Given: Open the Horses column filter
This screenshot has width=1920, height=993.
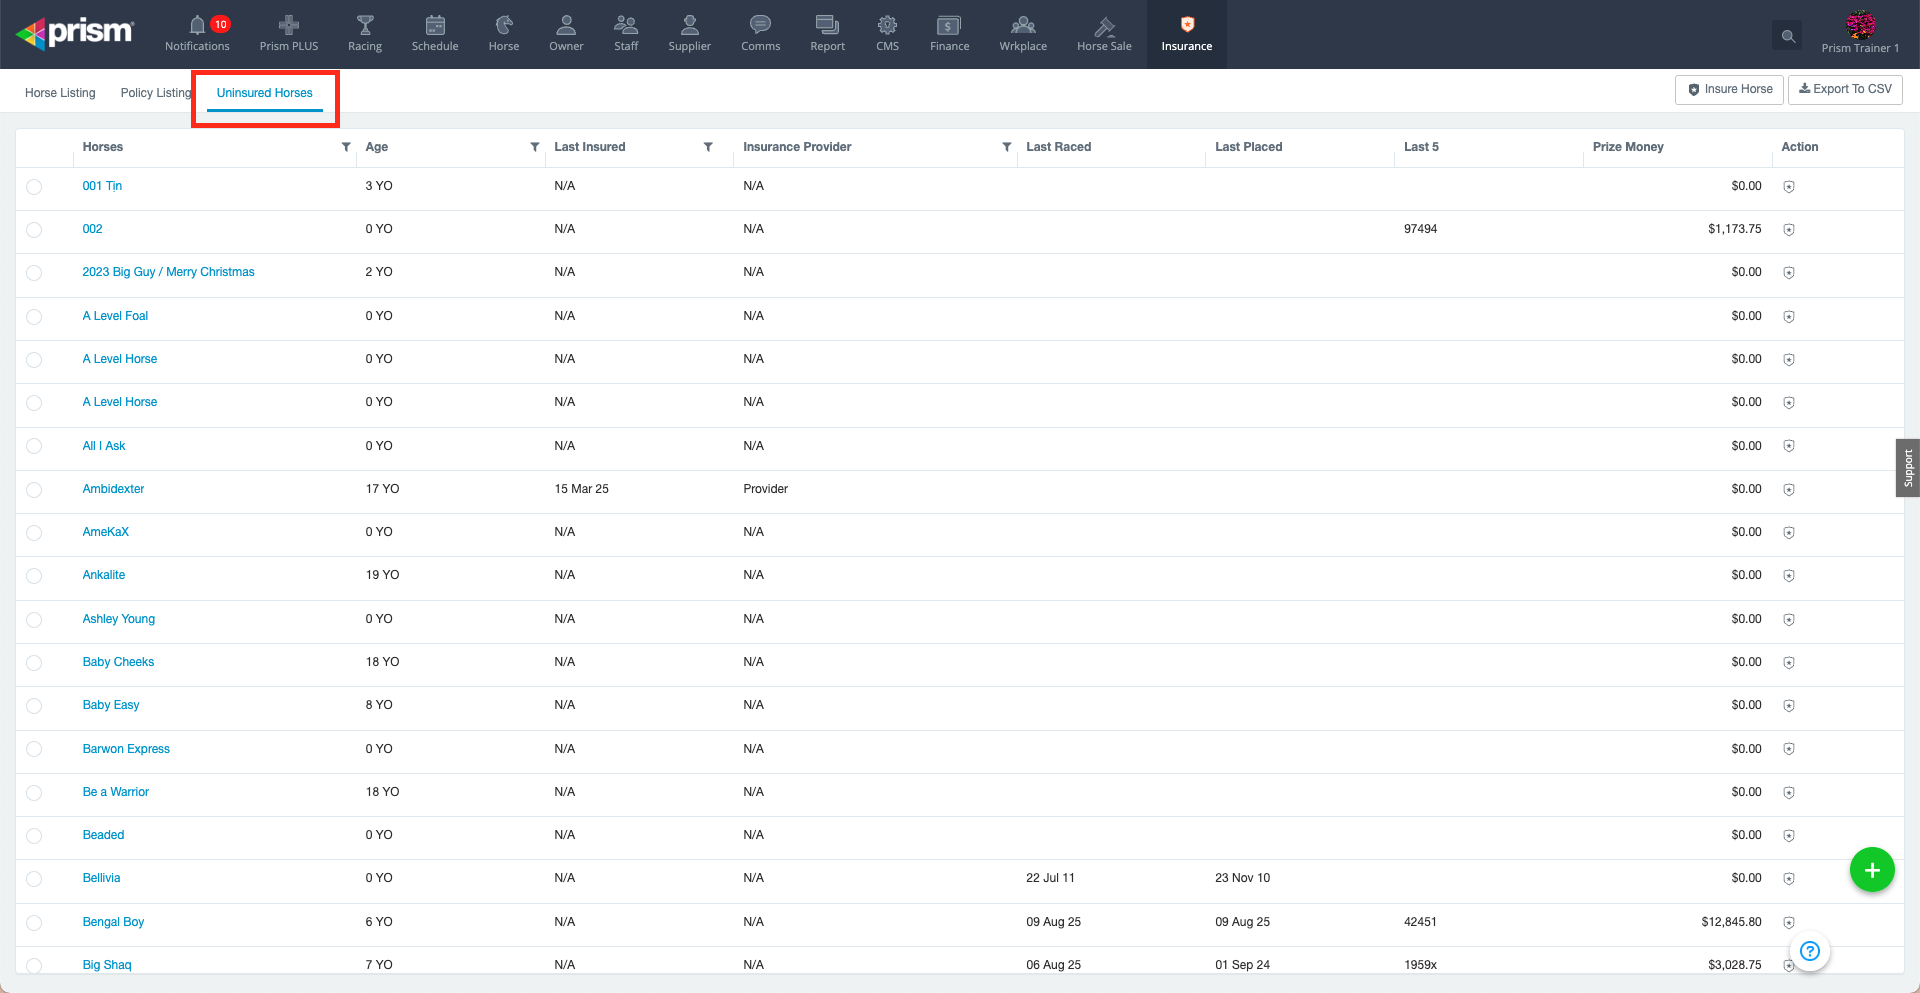Looking at the screenshot, I should pos(346,147).
